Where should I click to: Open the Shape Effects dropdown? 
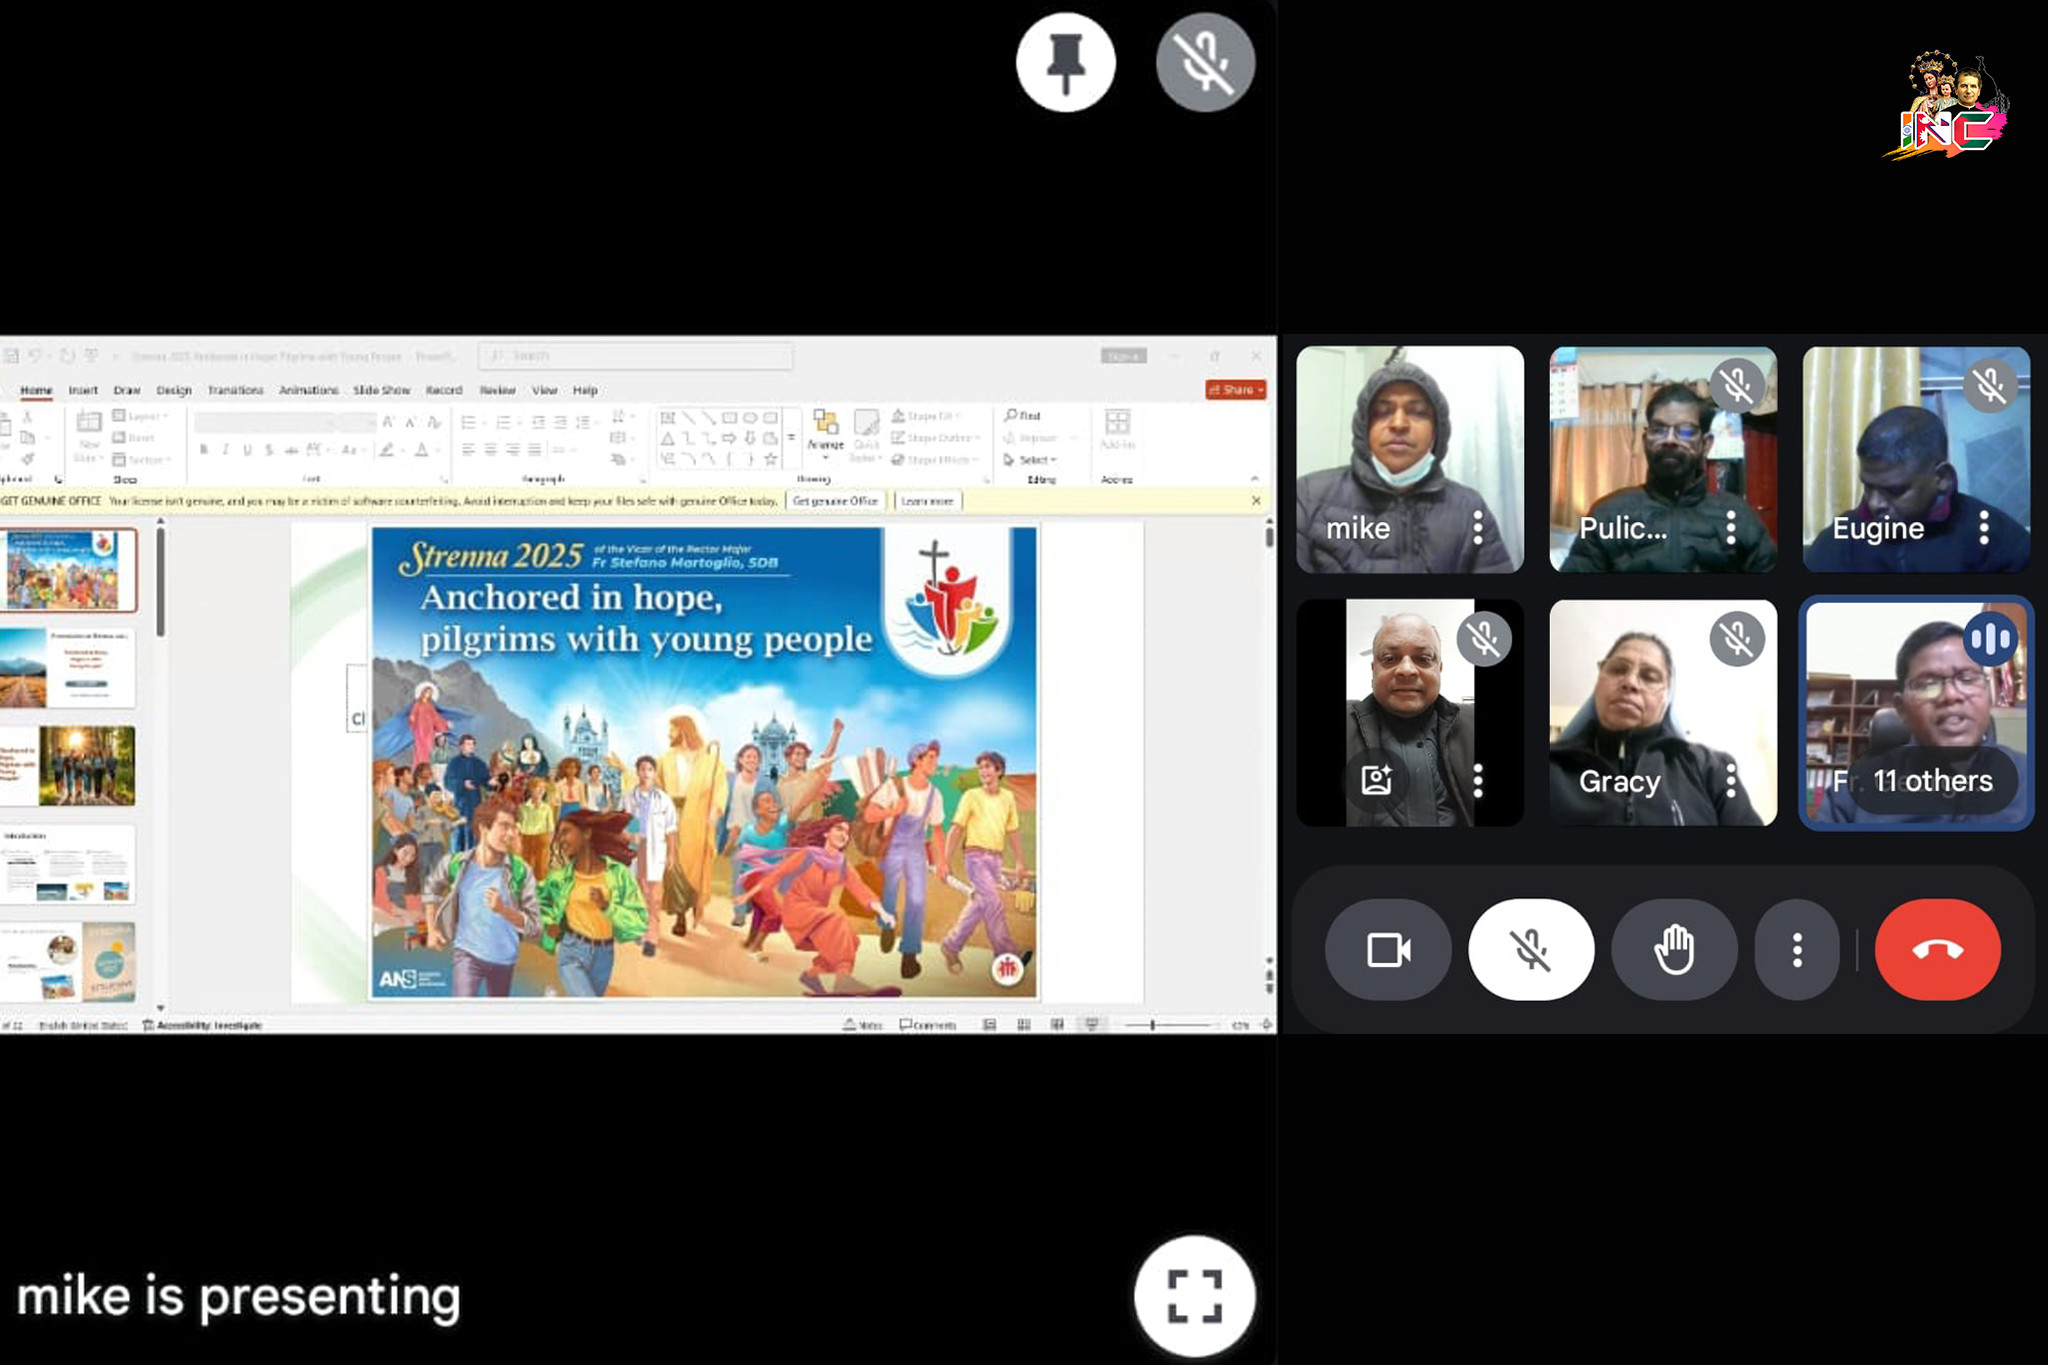coord(934,459)
